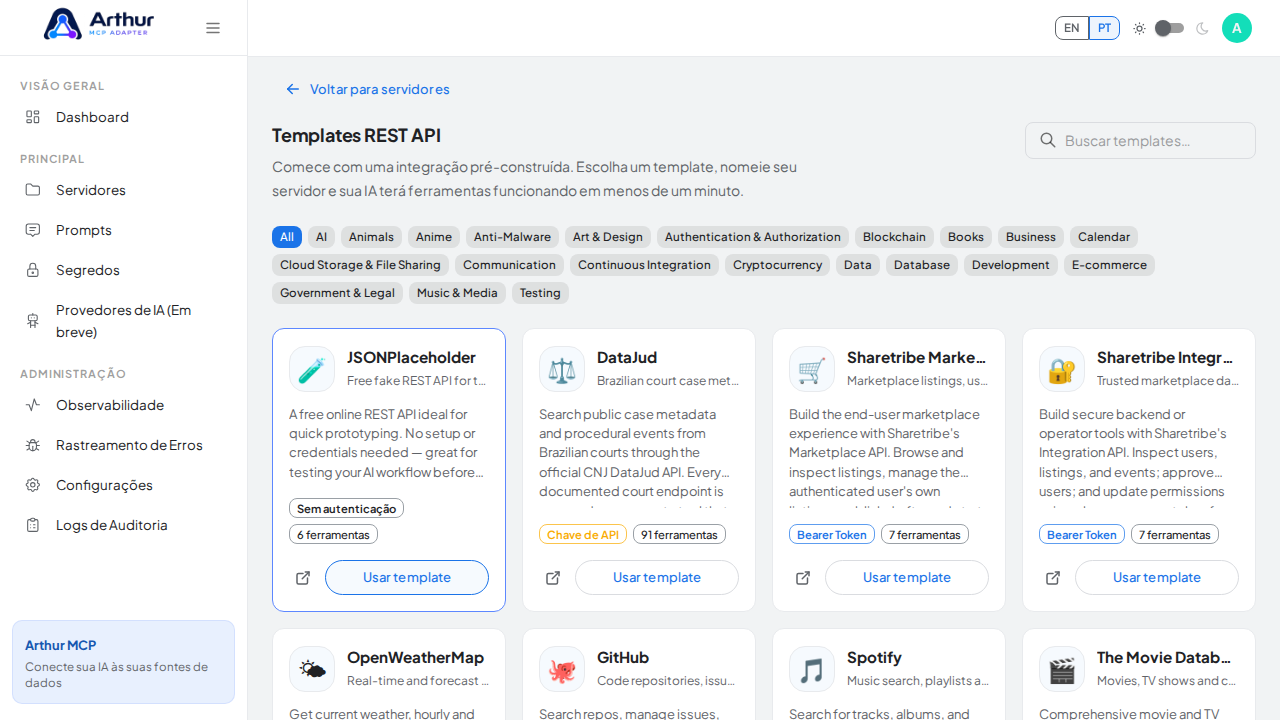Open Prompts in the sidebar
This screenshot has height=720, width=1280.
[124, 230]
